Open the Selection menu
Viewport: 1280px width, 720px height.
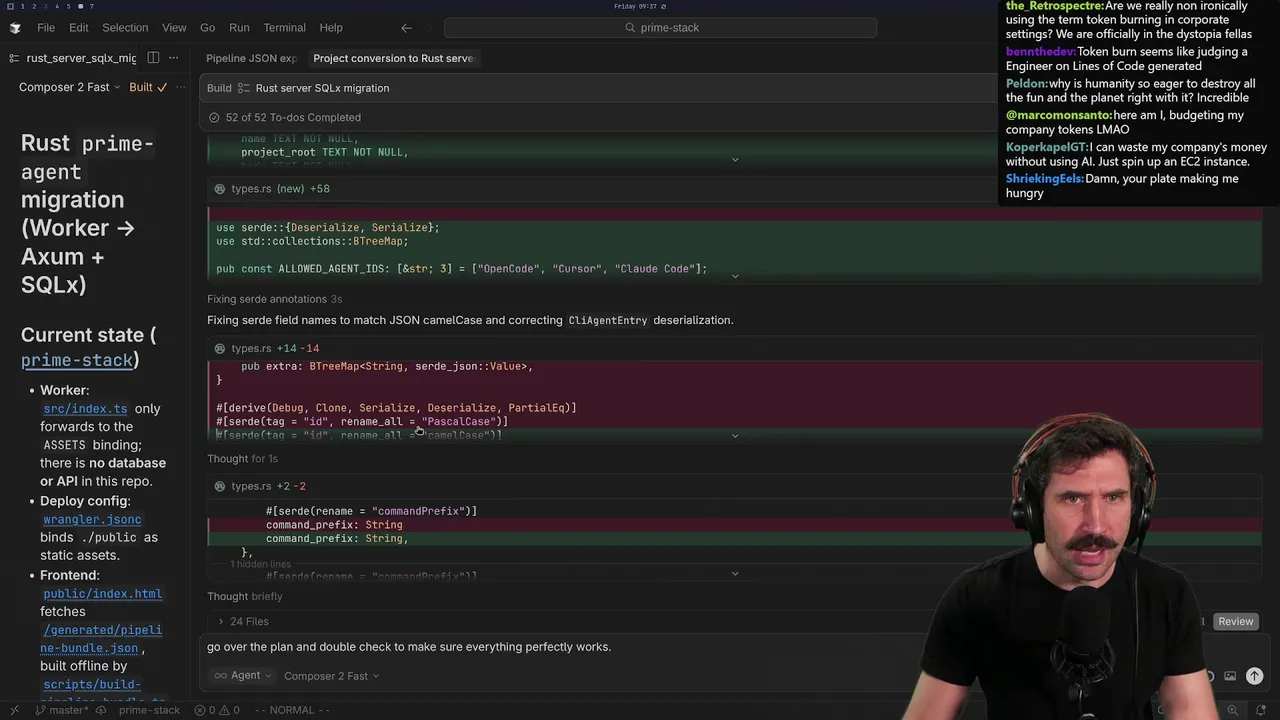[125, 28]
